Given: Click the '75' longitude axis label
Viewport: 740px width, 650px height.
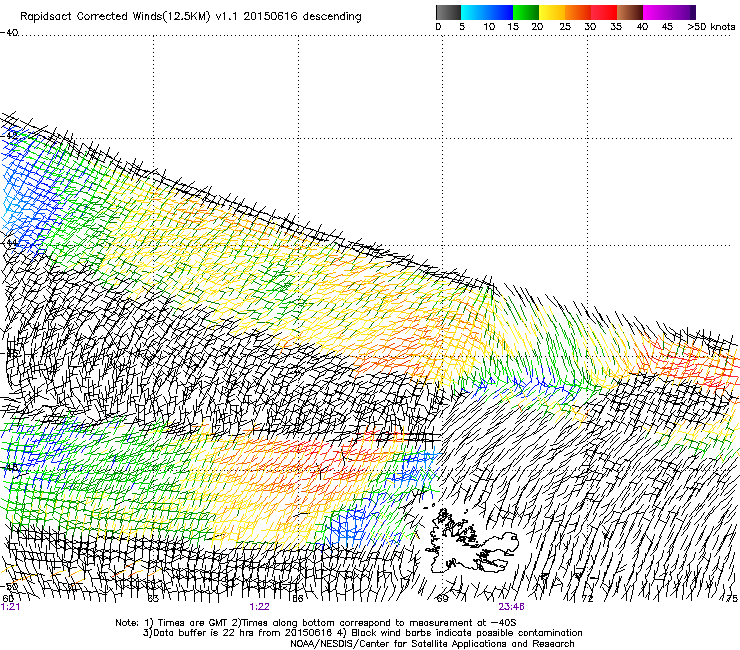Looking at the screenshot, I should [x=732, y=599].
